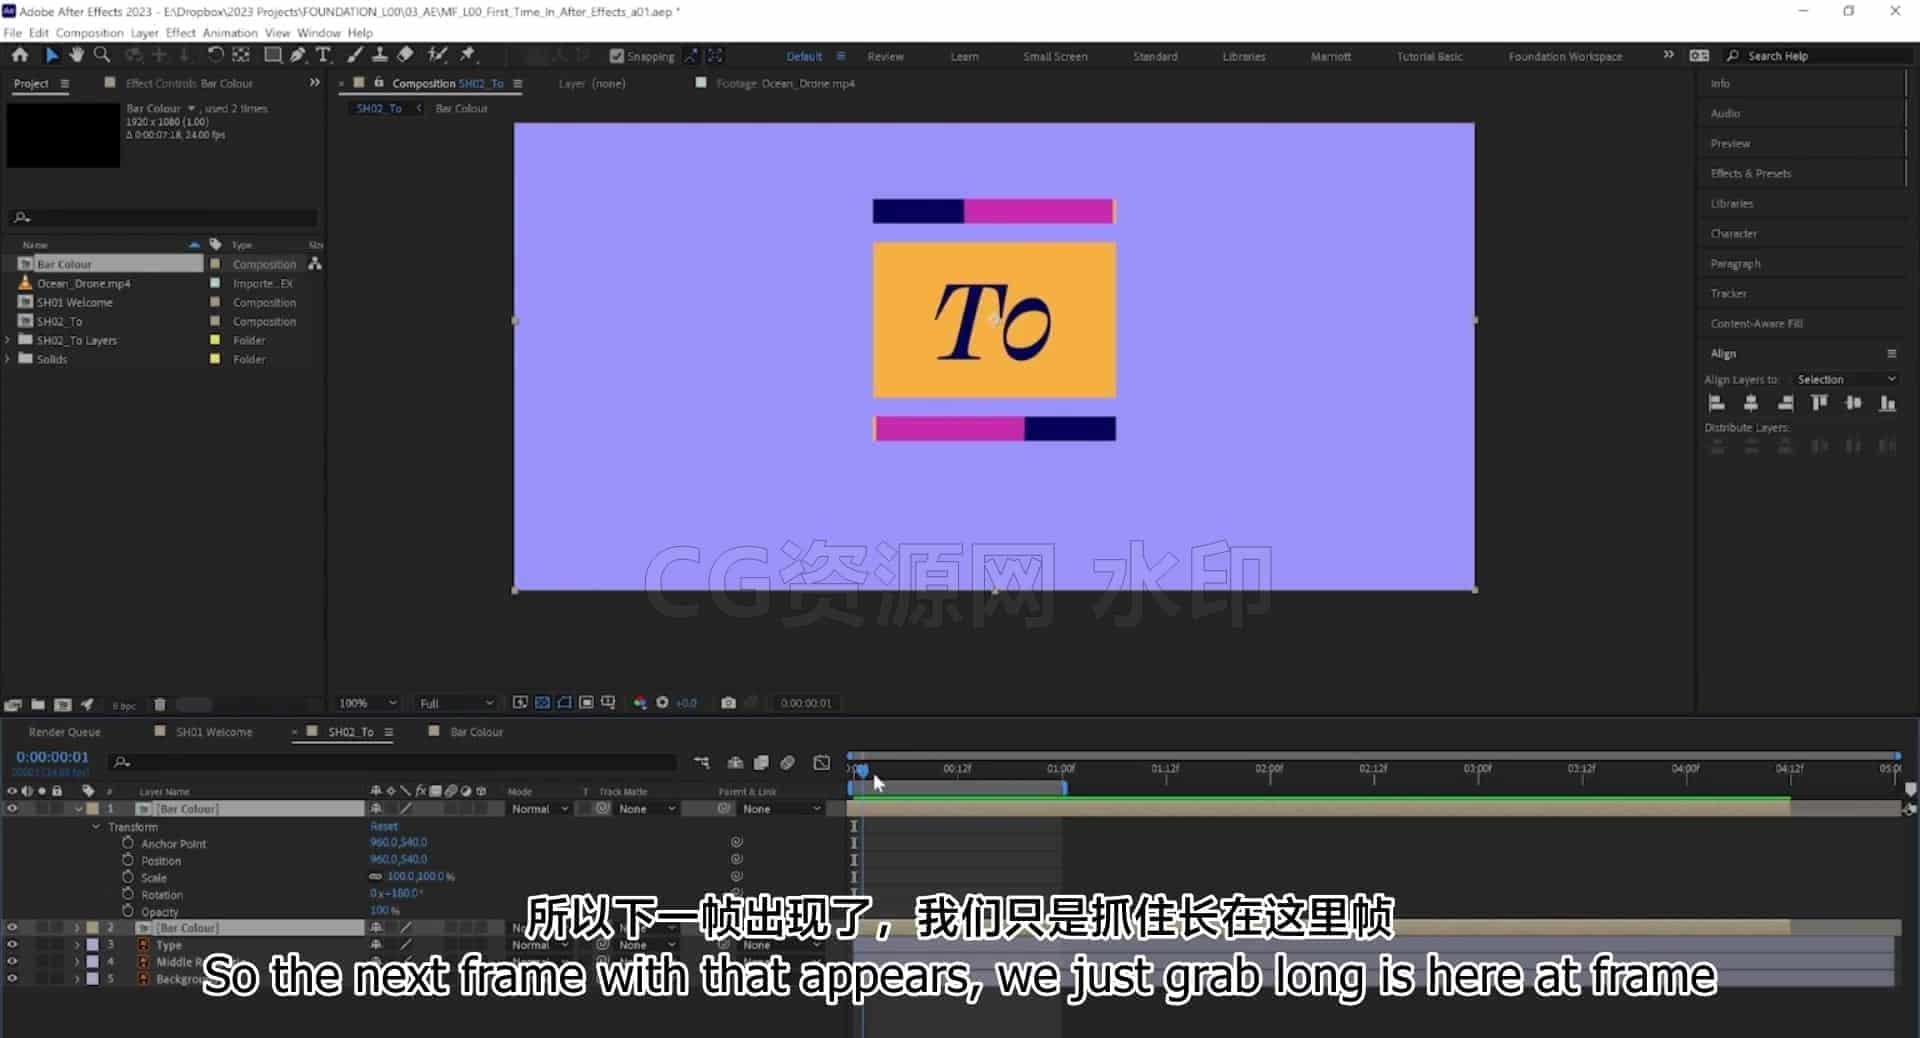Open Effects & Presets panel
This screenshot has width=1920, height=1038.
[1750, 173]
